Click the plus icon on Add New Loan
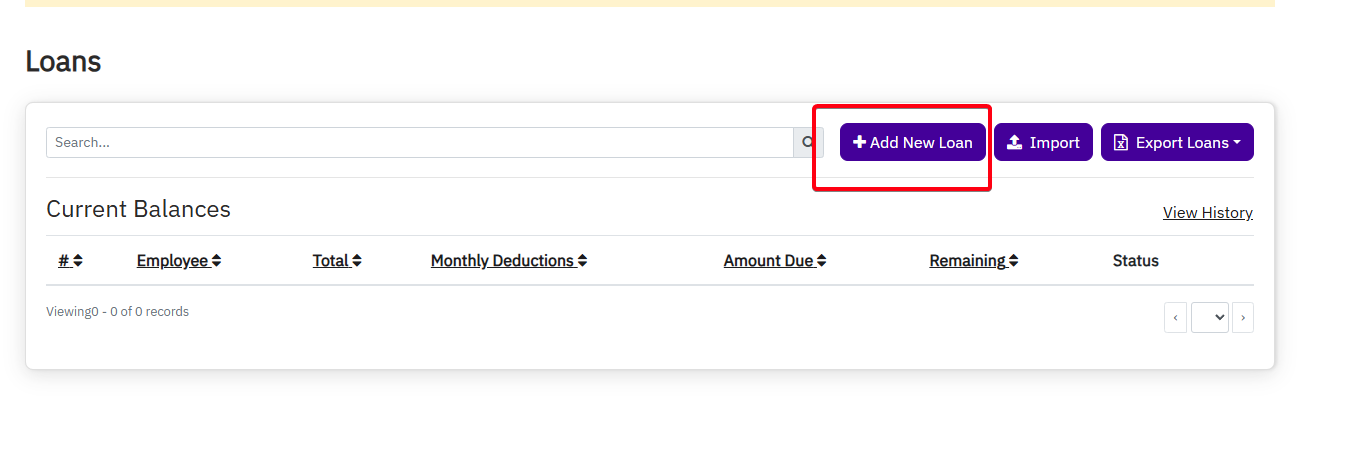This screenshot has height=465, width=1364. click(859, 143)
